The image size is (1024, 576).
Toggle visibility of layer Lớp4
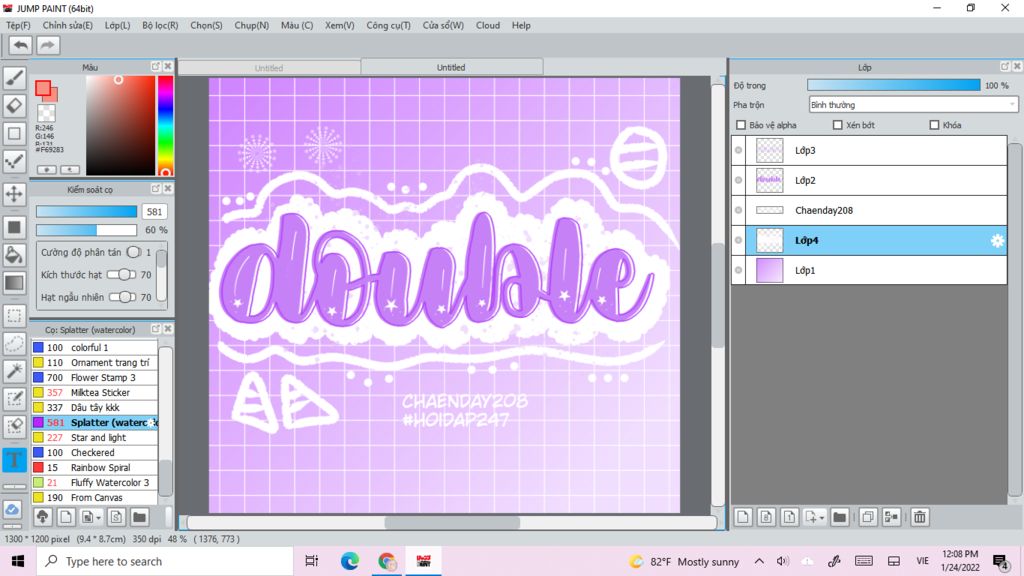coord(739,240)
